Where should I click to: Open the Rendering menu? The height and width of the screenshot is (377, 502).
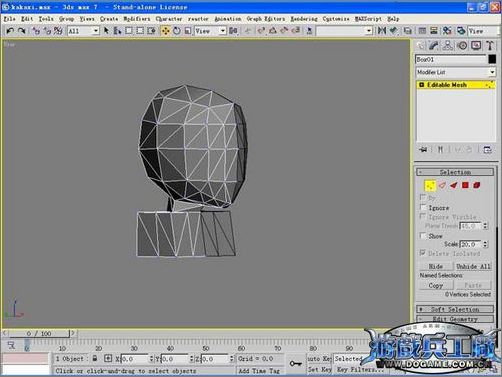tap(304, 19)
